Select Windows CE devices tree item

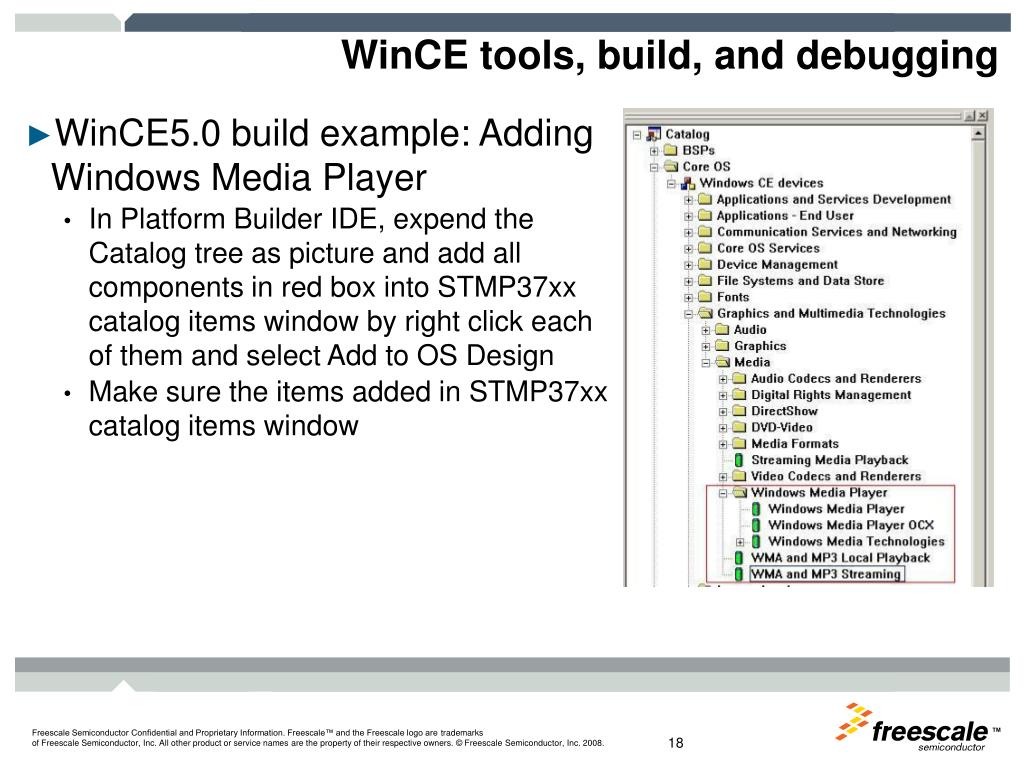[x=761, y=184]
